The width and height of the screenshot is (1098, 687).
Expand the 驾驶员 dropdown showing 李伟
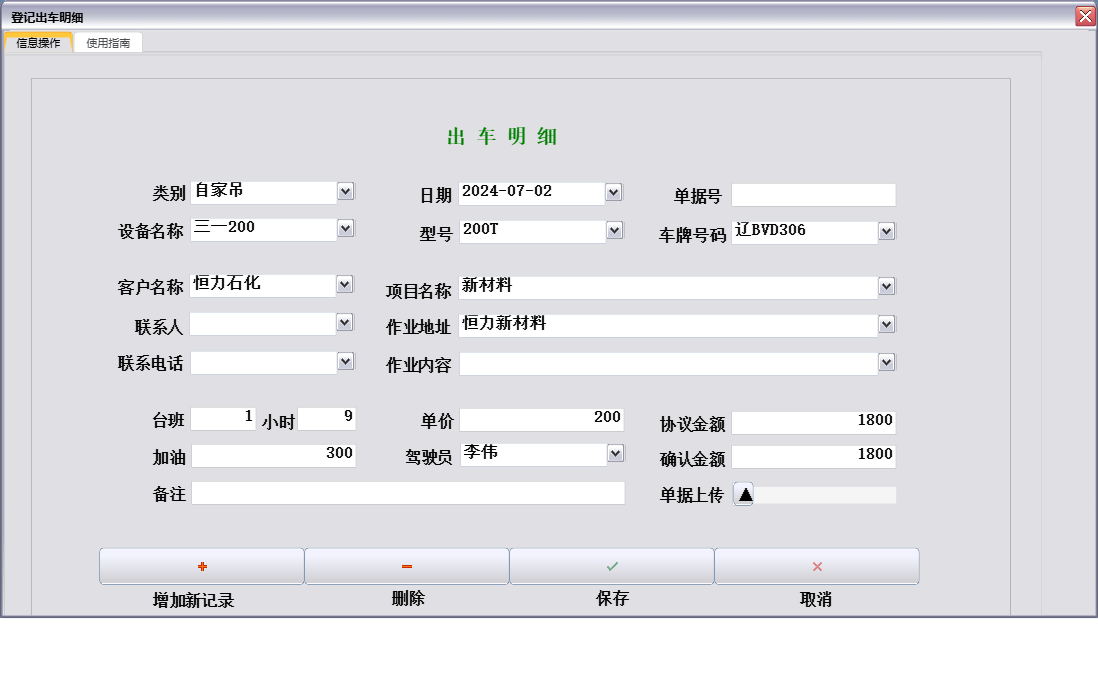coord(613,454)
